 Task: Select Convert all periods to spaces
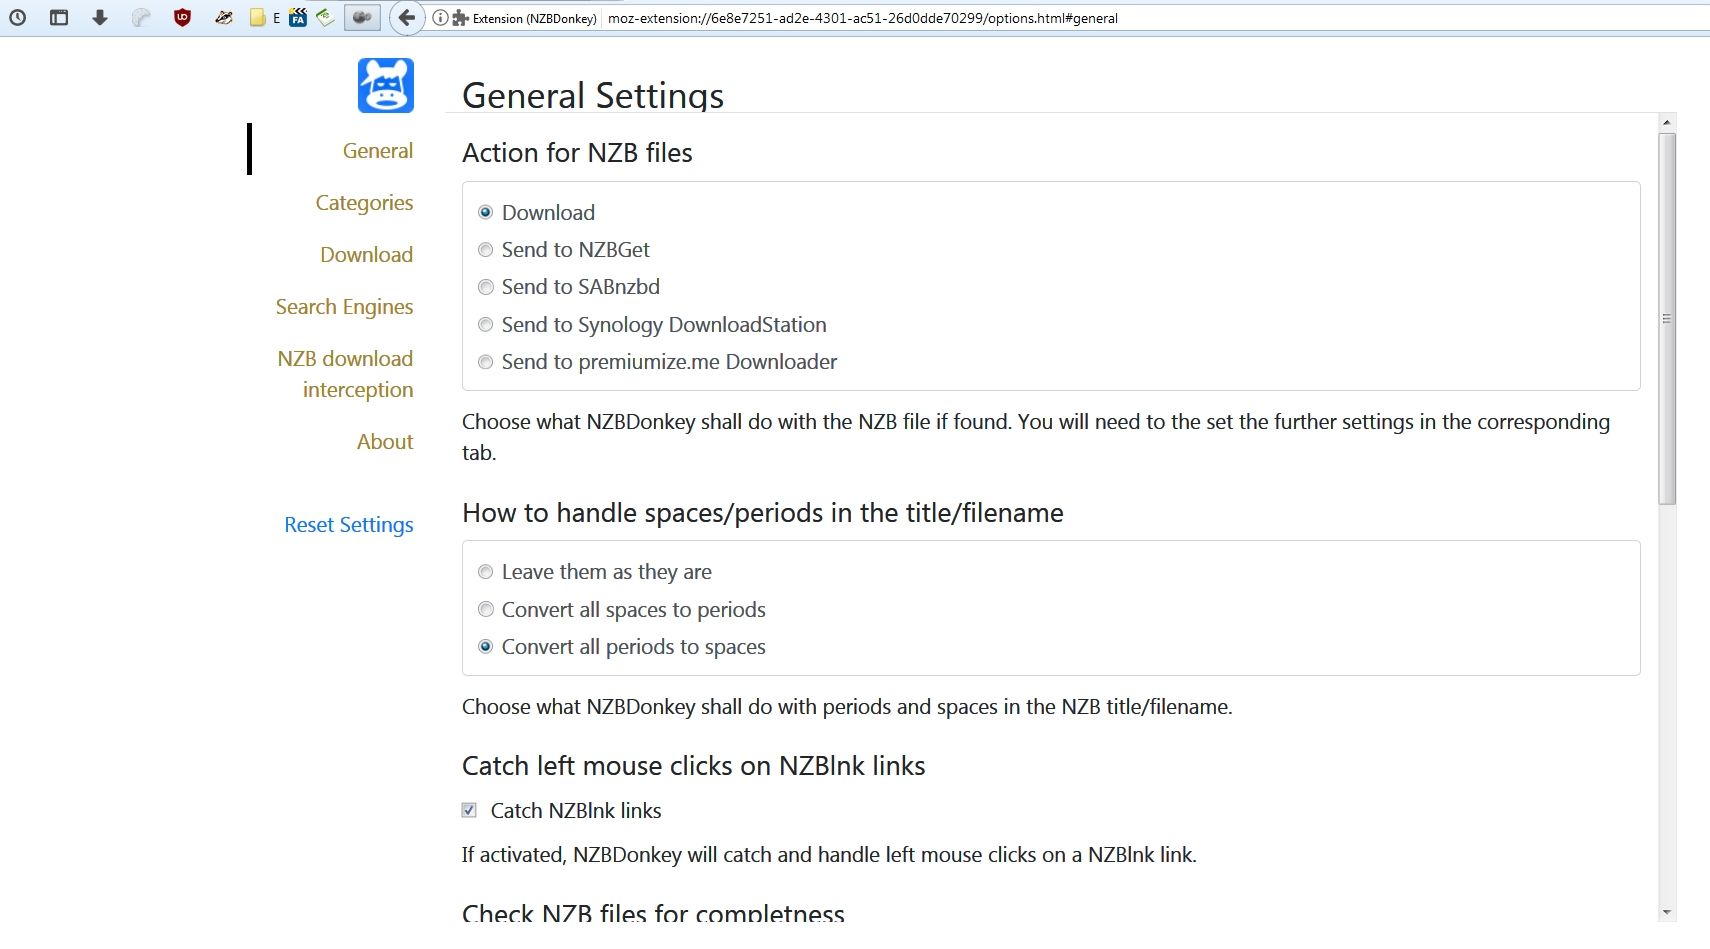tap(486, 647)
